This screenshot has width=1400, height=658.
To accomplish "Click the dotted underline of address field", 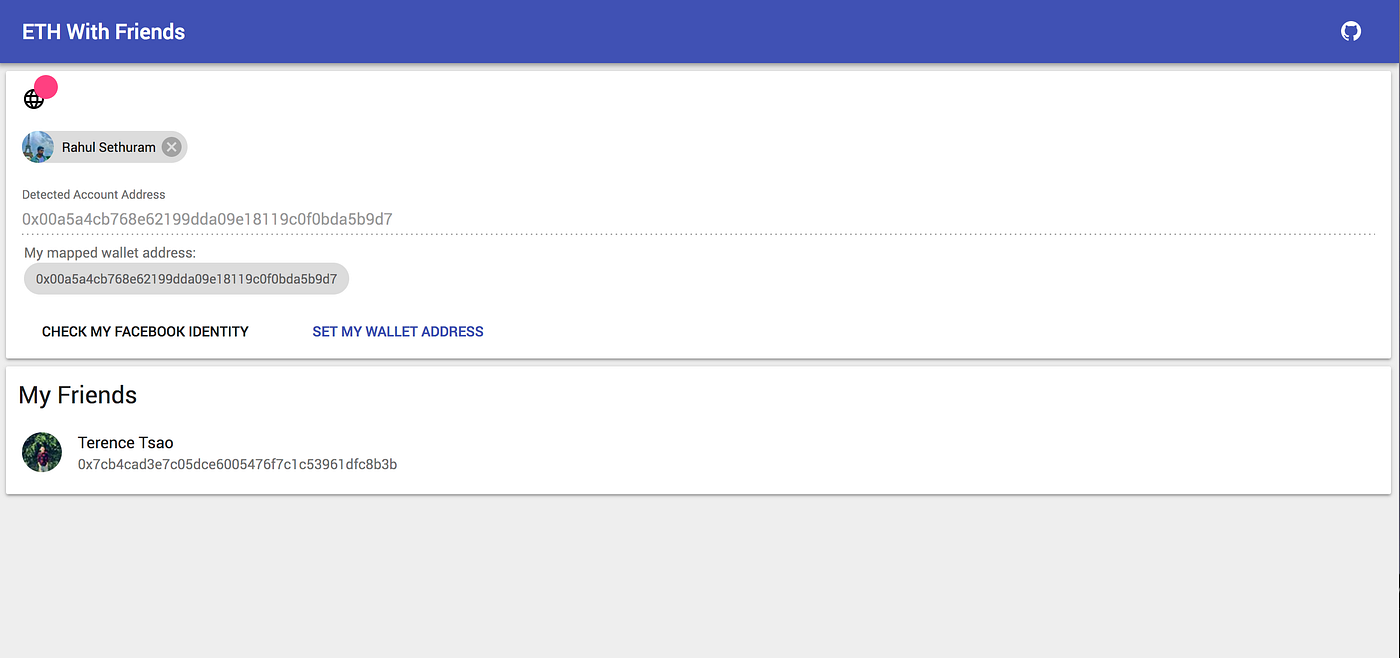I will 699,234.
